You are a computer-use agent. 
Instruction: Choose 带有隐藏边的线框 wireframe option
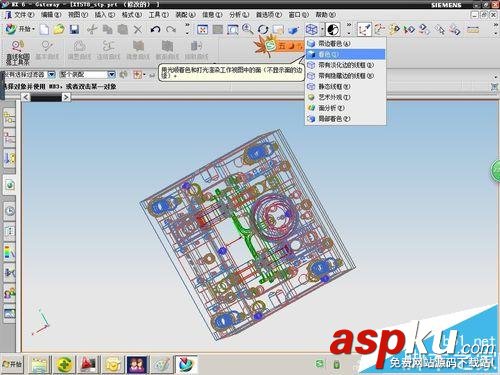[345, 76]
